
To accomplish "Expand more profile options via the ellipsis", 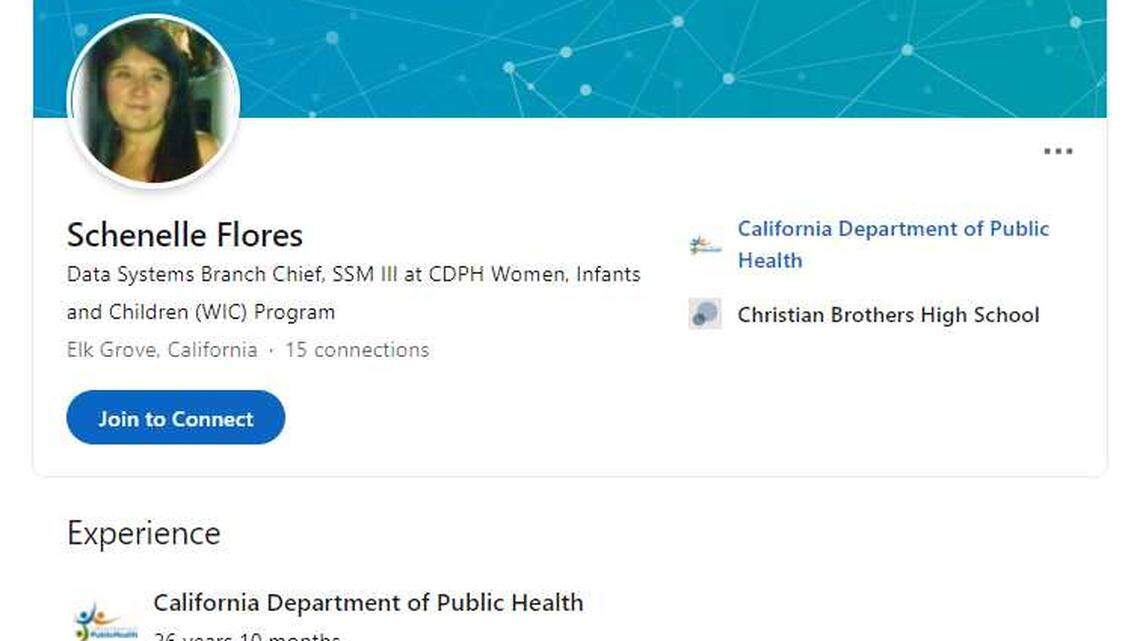I will point(1057,150).
